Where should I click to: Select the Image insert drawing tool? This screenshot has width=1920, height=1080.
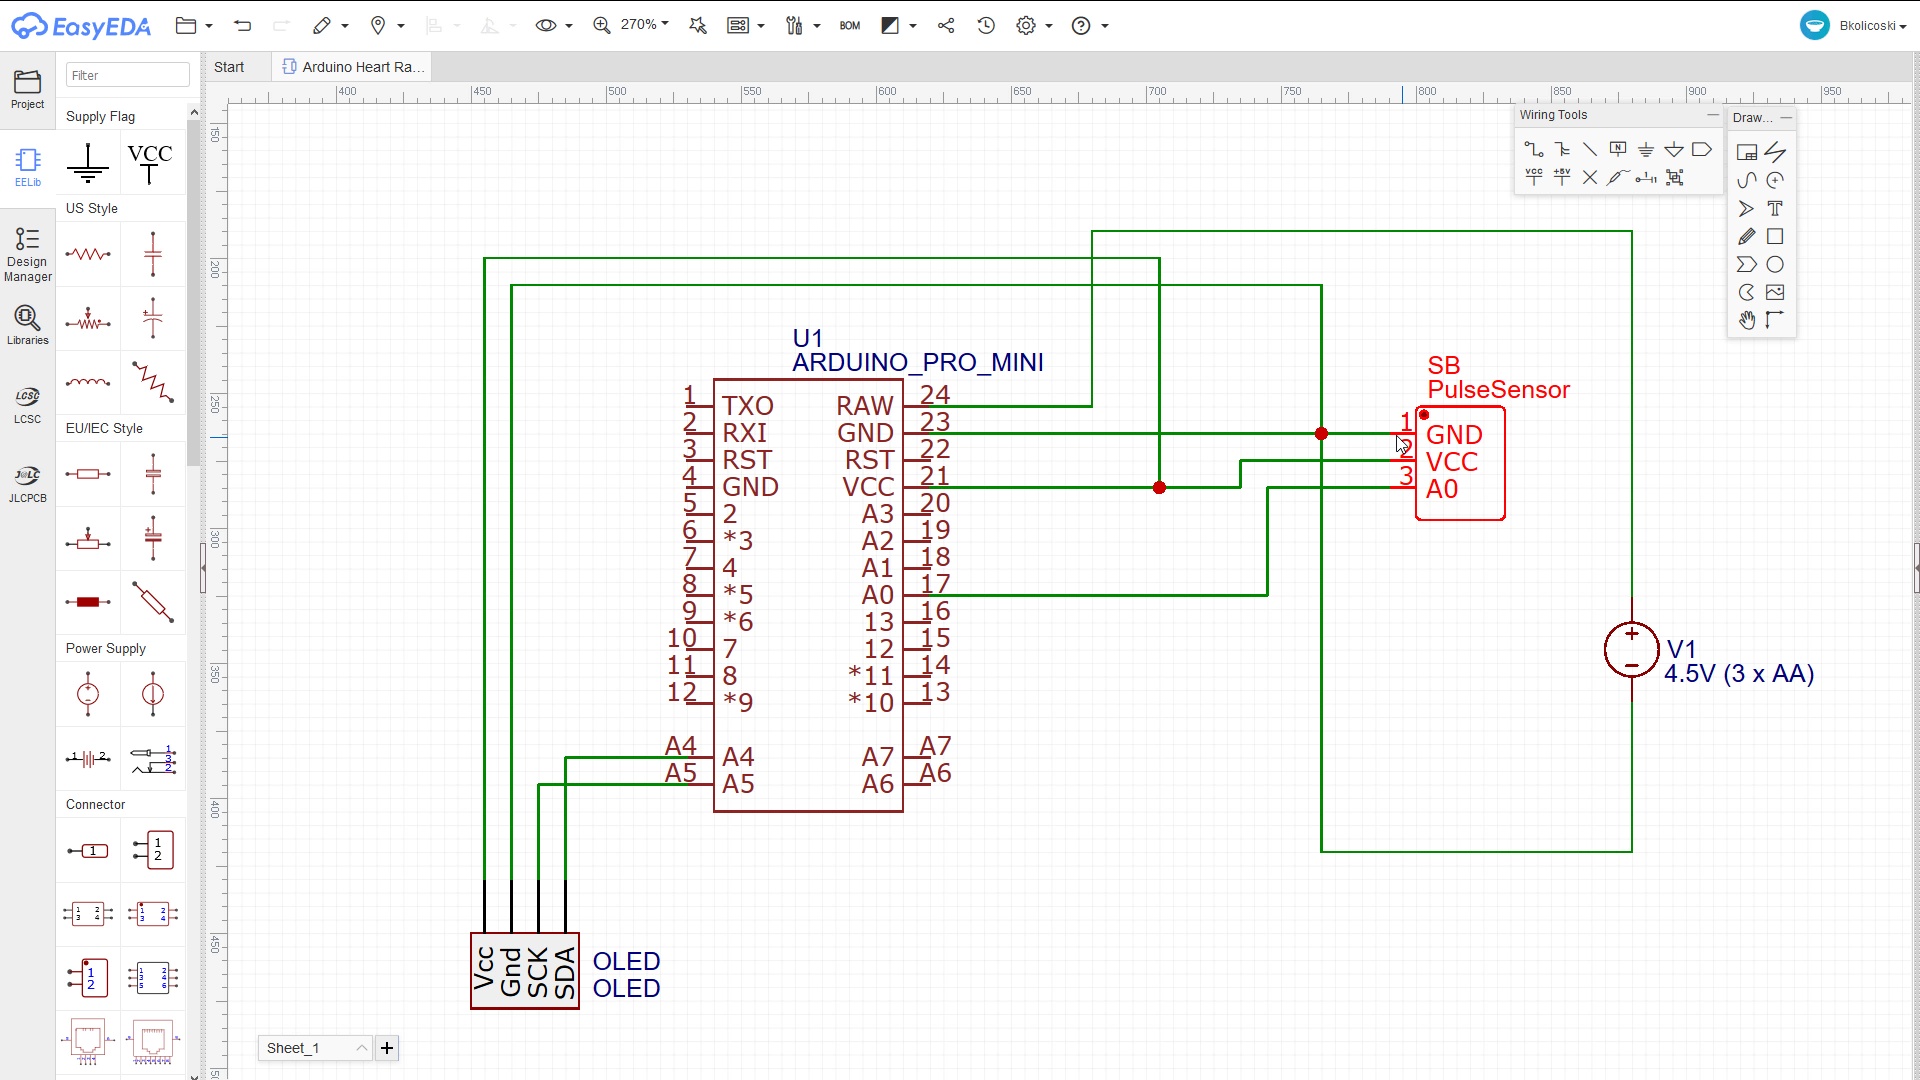pos(1775,292)
